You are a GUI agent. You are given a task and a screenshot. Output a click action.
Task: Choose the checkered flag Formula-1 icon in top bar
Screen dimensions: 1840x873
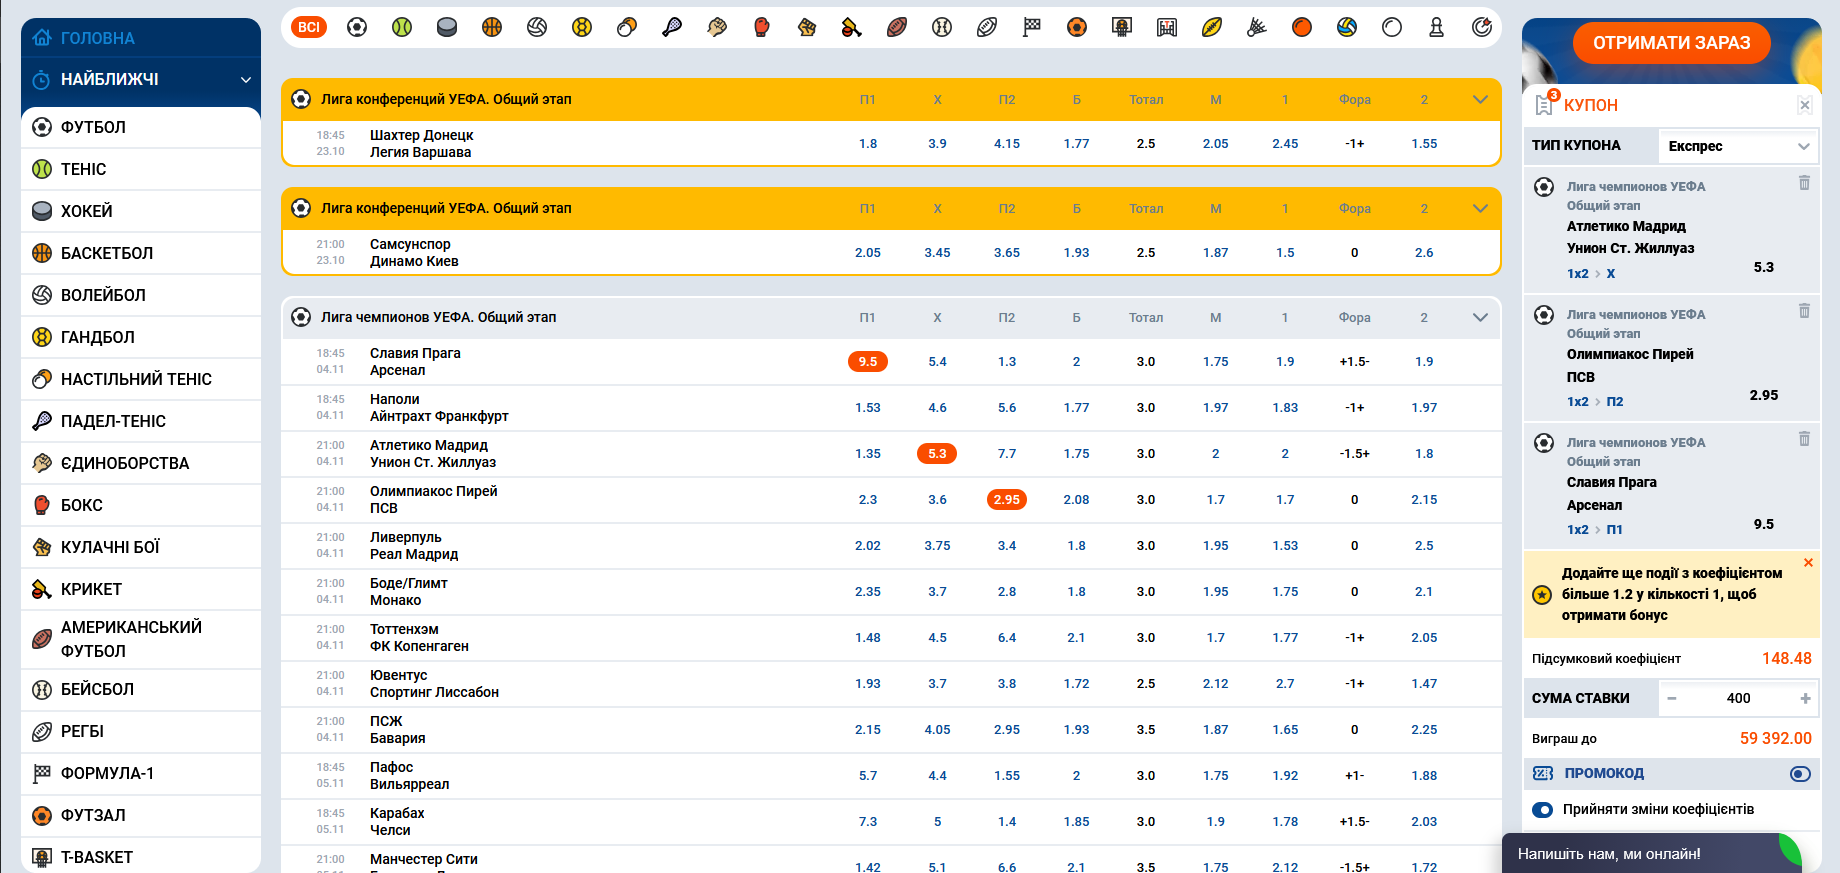(1032, 27)
